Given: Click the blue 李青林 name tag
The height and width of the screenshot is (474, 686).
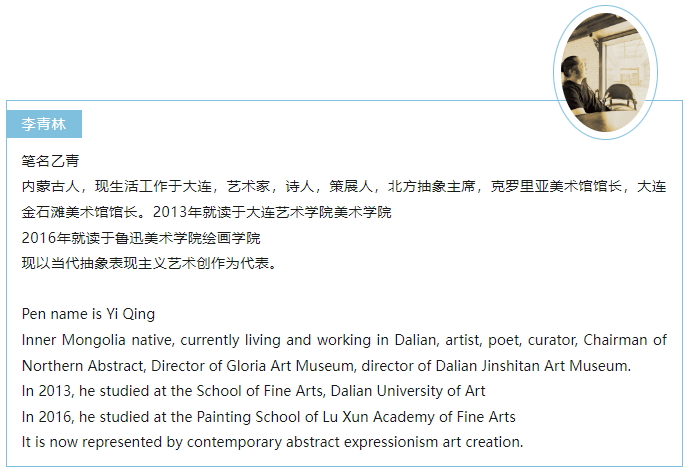Looking at the screenshot, I should pyautogui.click(x=44, y=124).
